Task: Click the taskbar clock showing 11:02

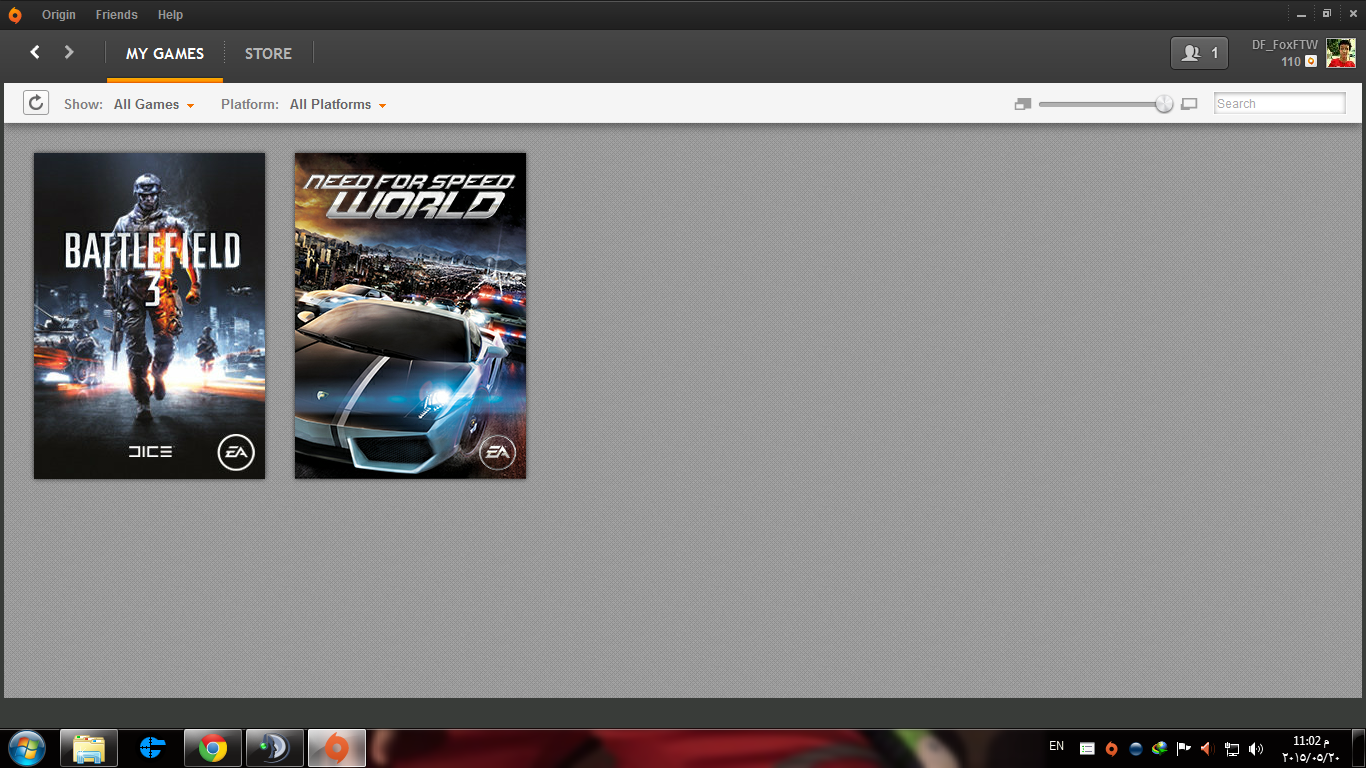Action: click(1311, 749)
